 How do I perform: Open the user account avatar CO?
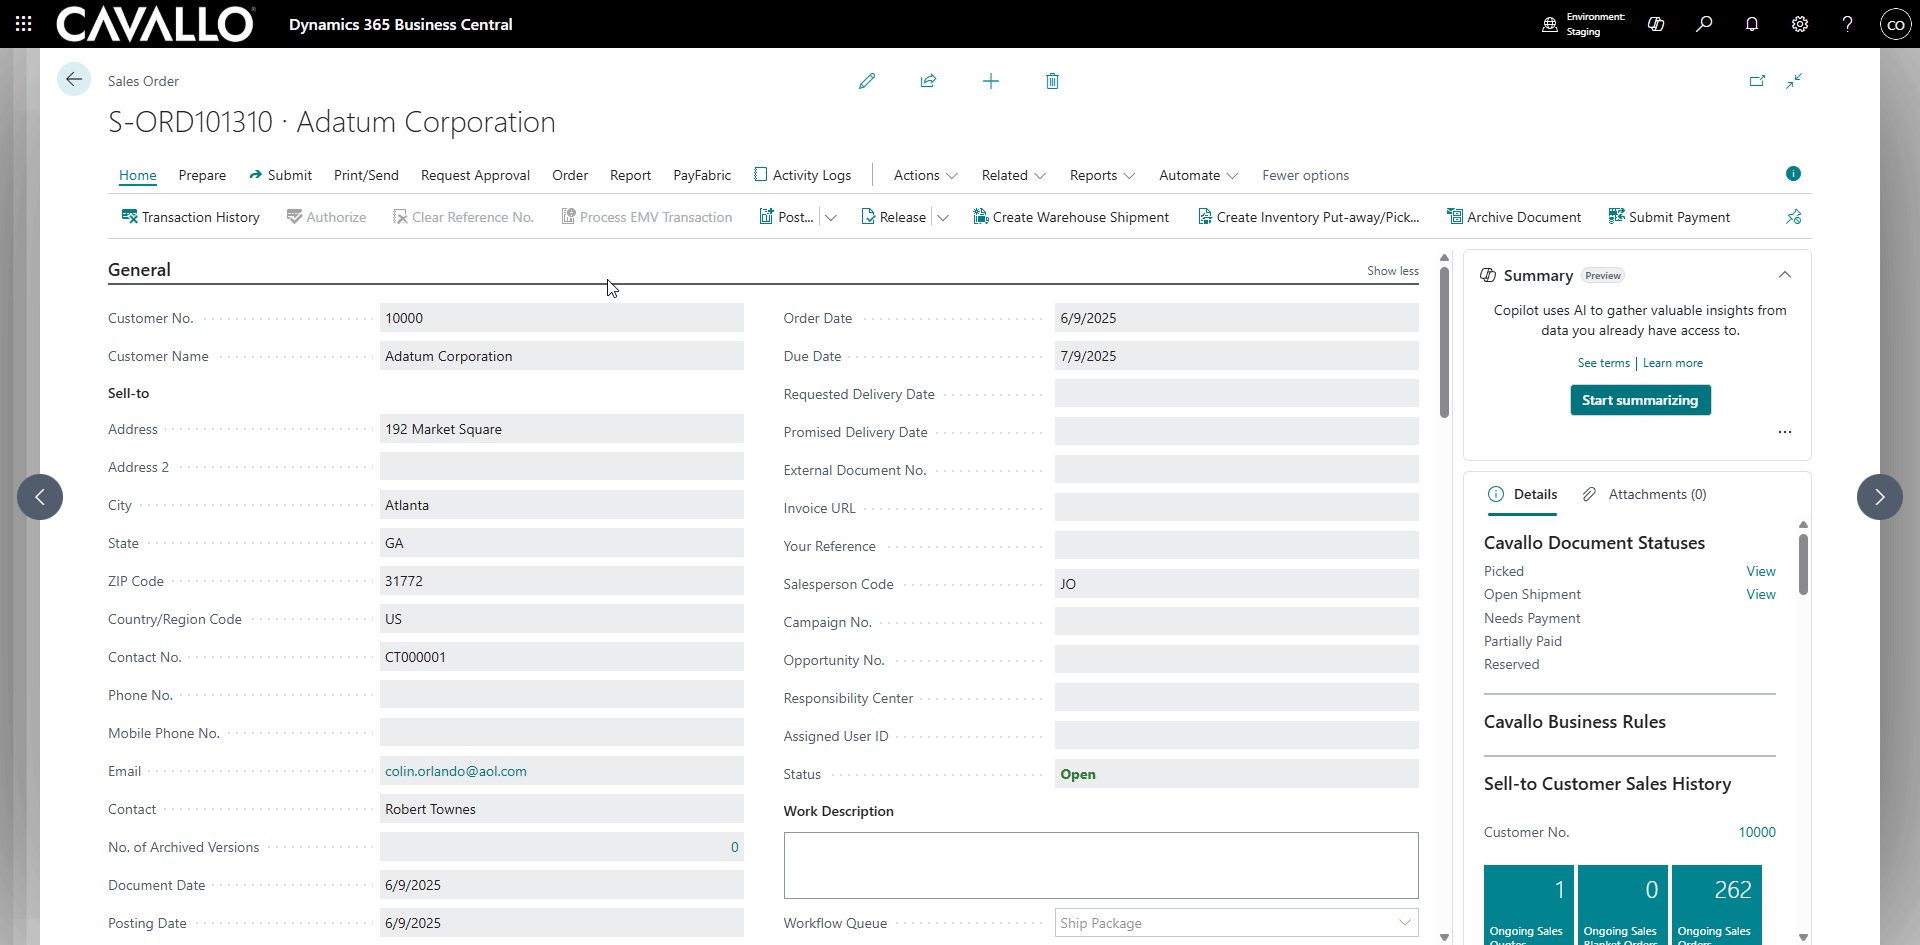(x=1895, y=24)
